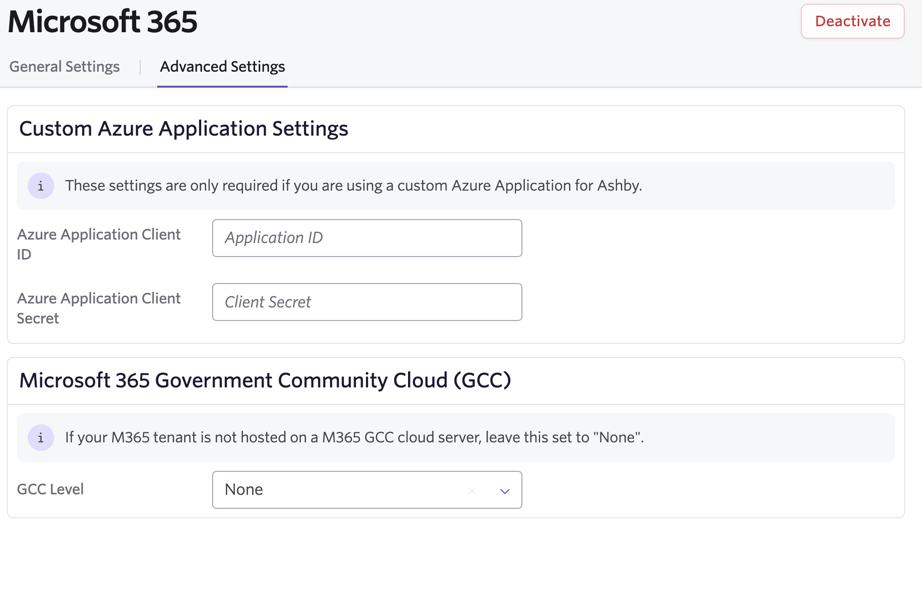Select the Advanced Settings tab
The height and width of the screenshot is (602, 922).
click(x=222, y=66)
